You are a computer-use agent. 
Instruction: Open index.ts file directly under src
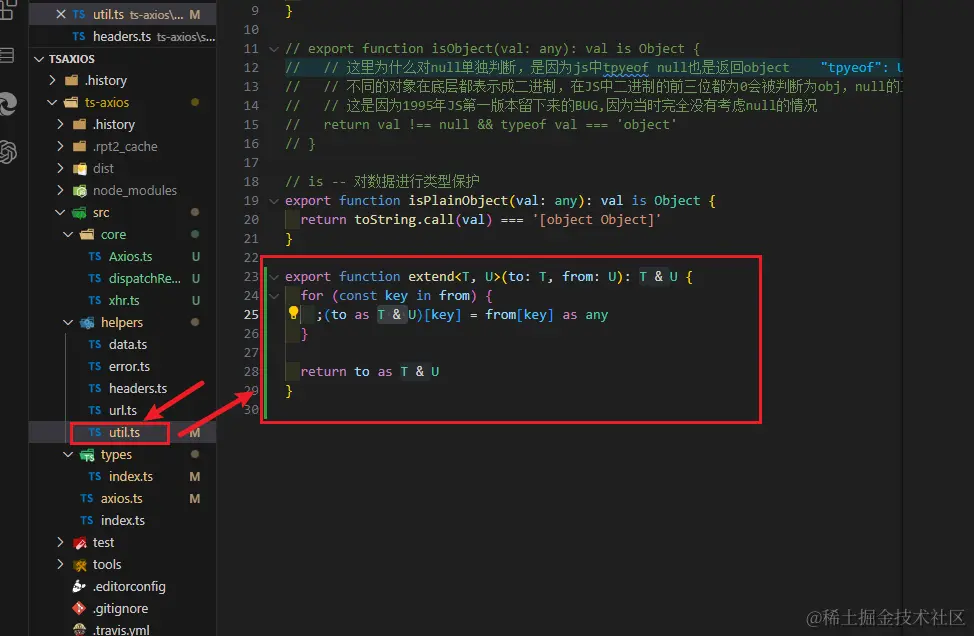pos(123,520)
